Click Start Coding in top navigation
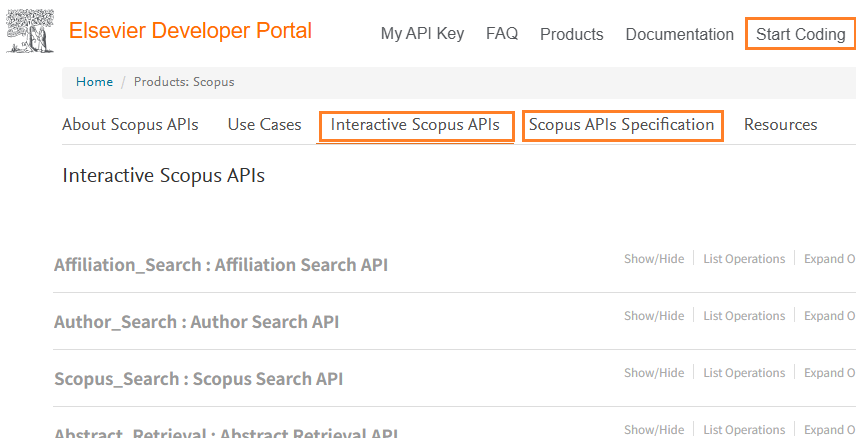The width and height of the screenshot is (856, 438). point(800,34)
